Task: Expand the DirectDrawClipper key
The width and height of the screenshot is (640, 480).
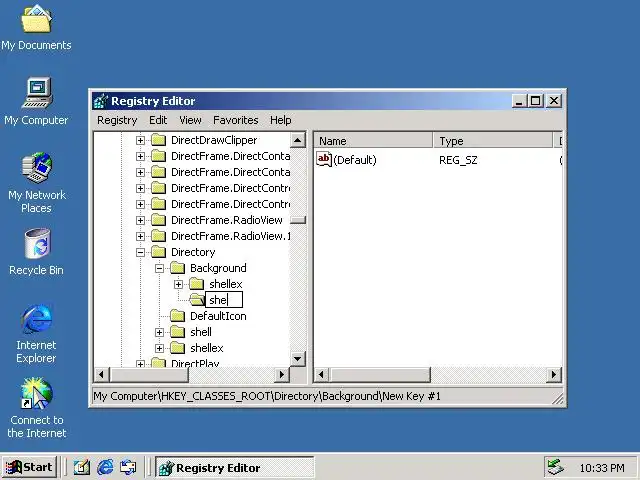Action: click(140, 140)
